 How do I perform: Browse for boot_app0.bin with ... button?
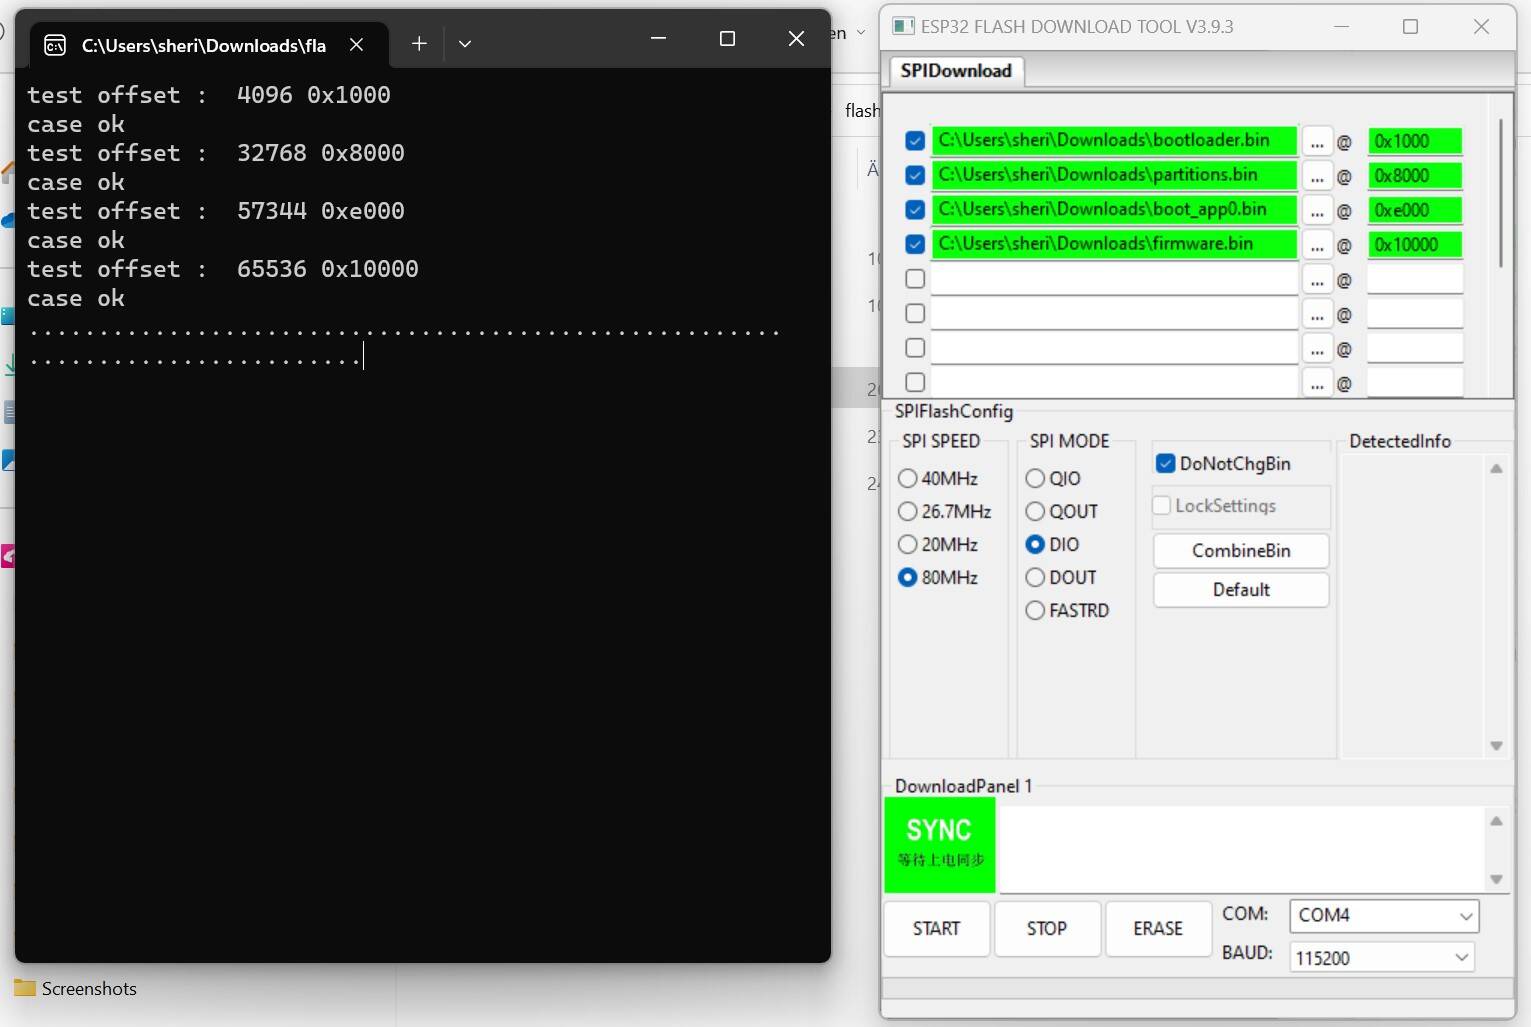[x=1317, y=211]
